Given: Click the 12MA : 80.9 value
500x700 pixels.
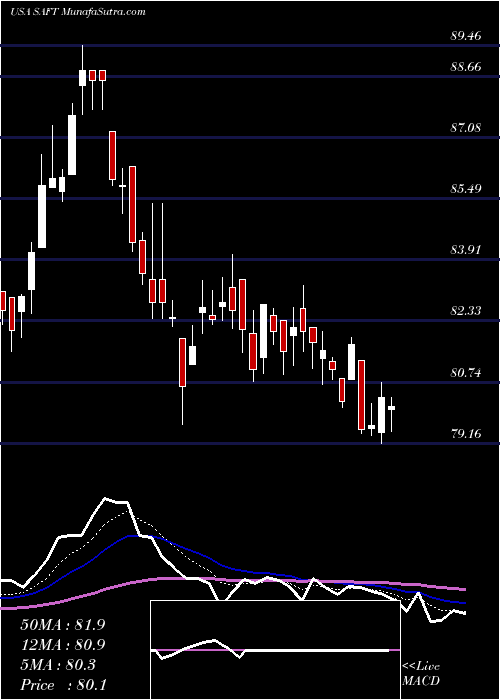Looking at the screenshot, I should 63,645.
